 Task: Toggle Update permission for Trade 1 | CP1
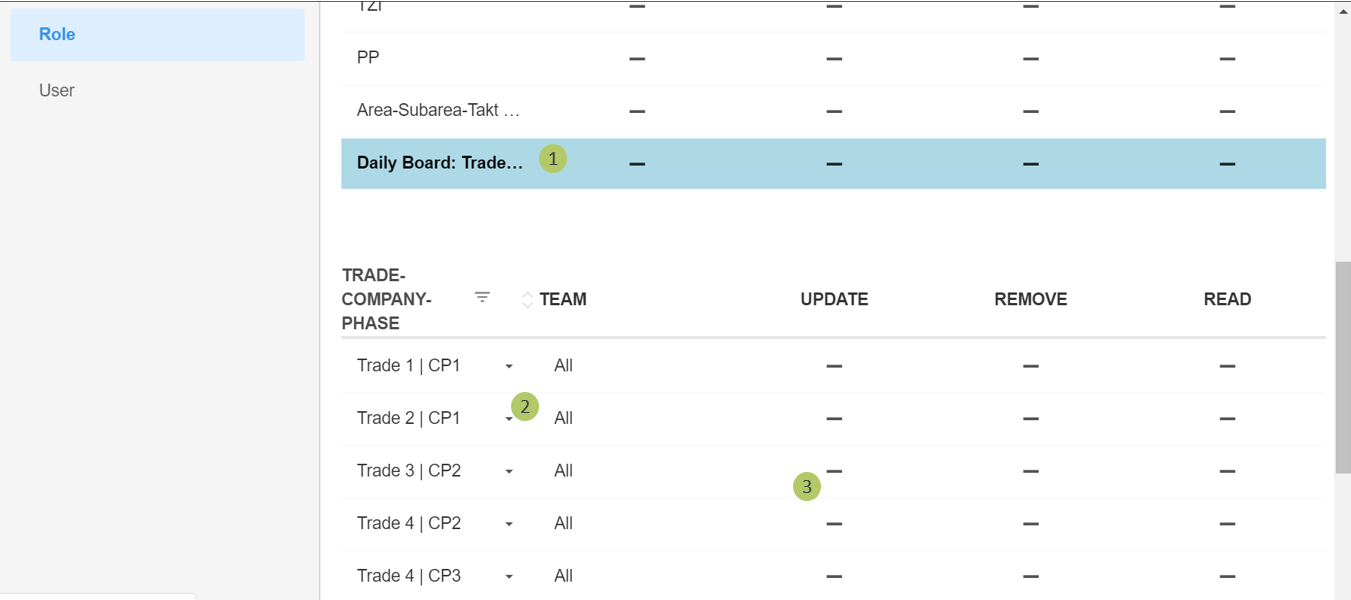coord(834,366)
